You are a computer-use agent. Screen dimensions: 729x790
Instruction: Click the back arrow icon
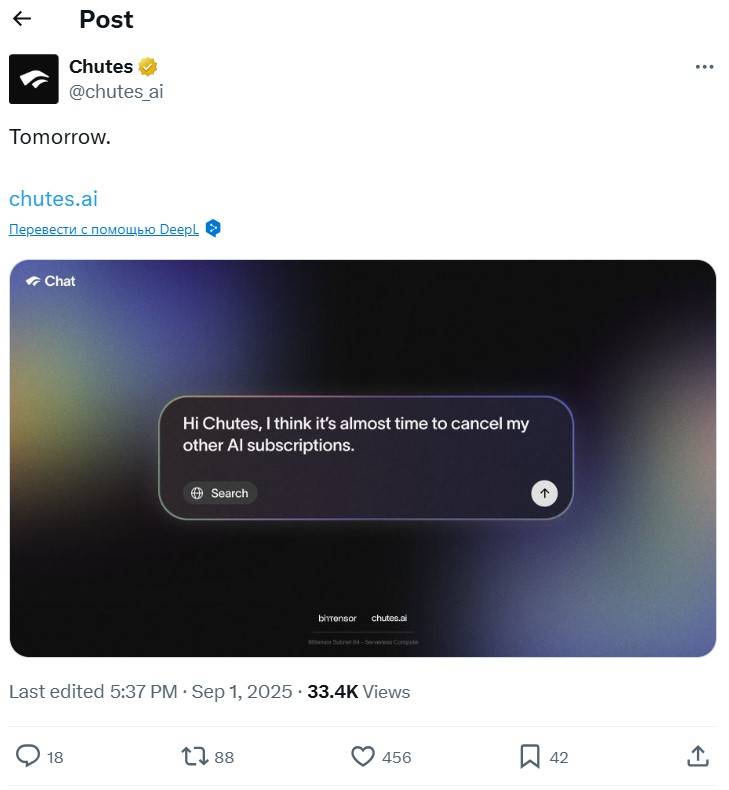pyautogui.click(x=22, y=19)
